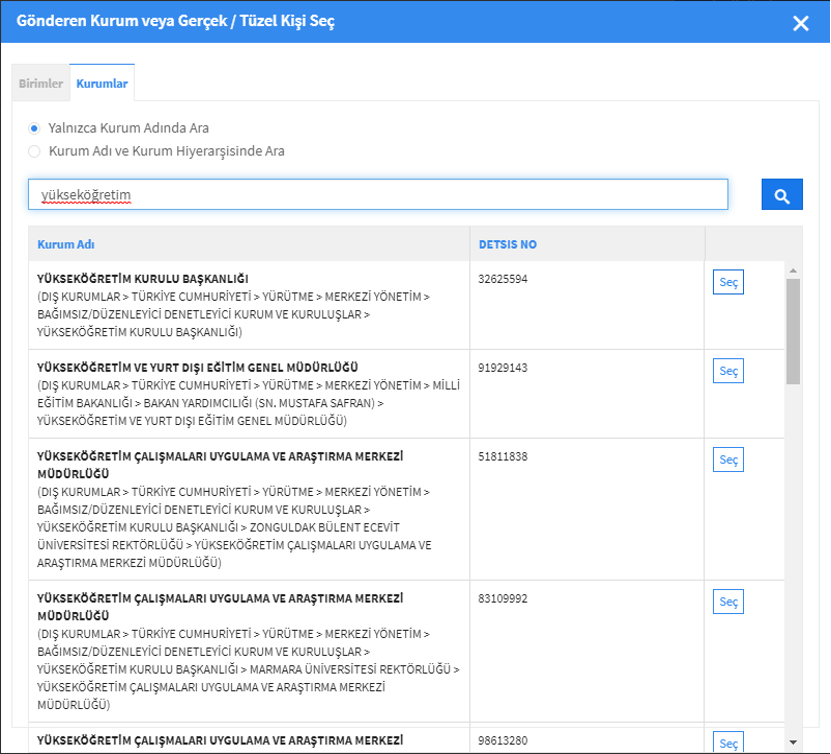Click DETSIS number 83109992
Screen dimensions: 831x754
pos(502,599)
